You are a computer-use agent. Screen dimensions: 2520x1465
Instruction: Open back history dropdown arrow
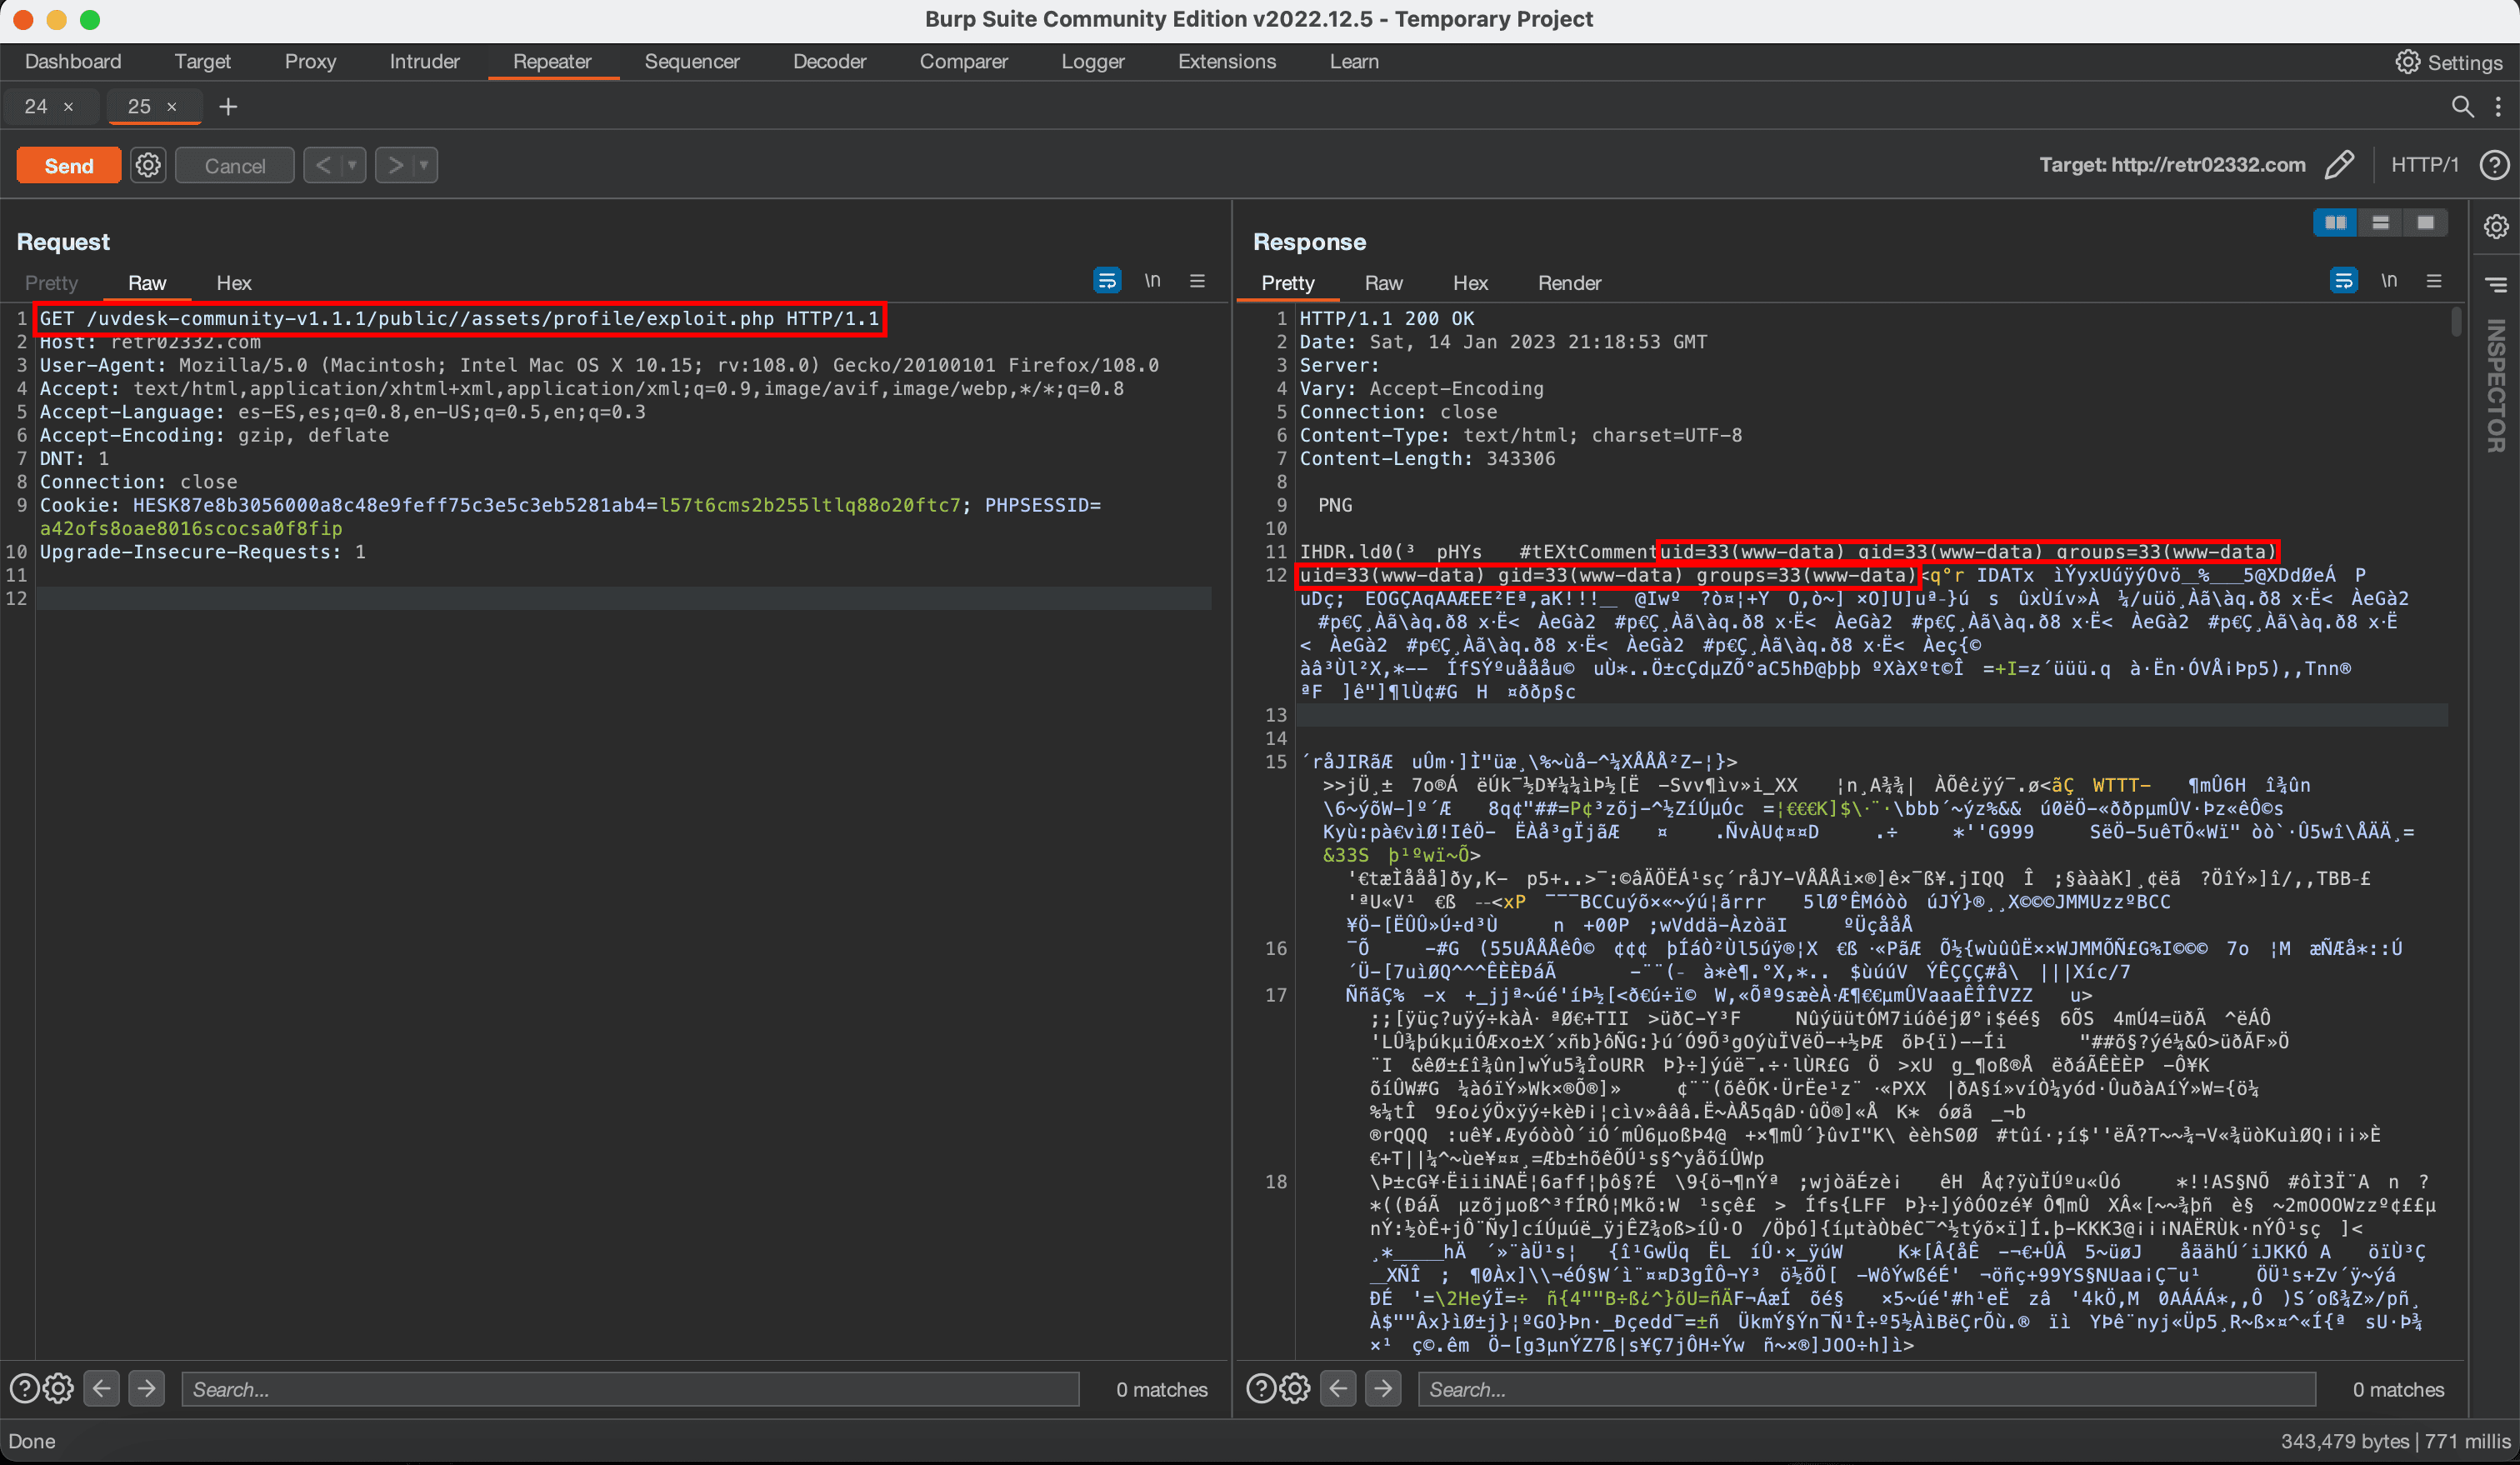click(x=352, y=165)
